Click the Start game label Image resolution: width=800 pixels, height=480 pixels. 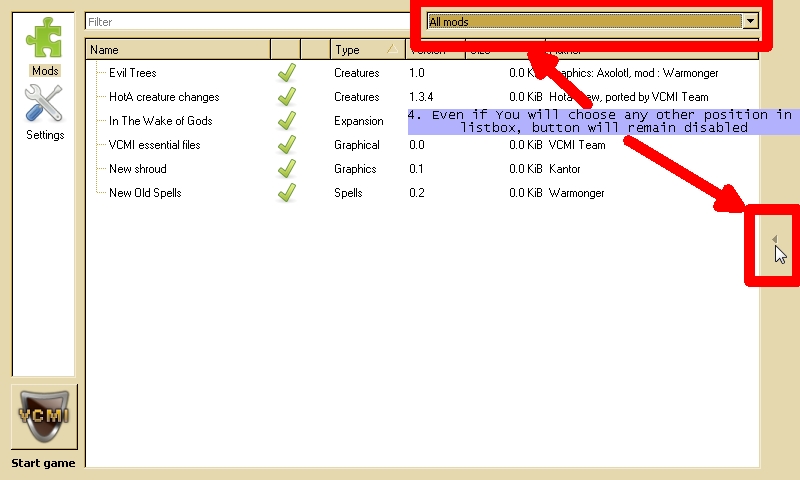click(x=44, y=463)
